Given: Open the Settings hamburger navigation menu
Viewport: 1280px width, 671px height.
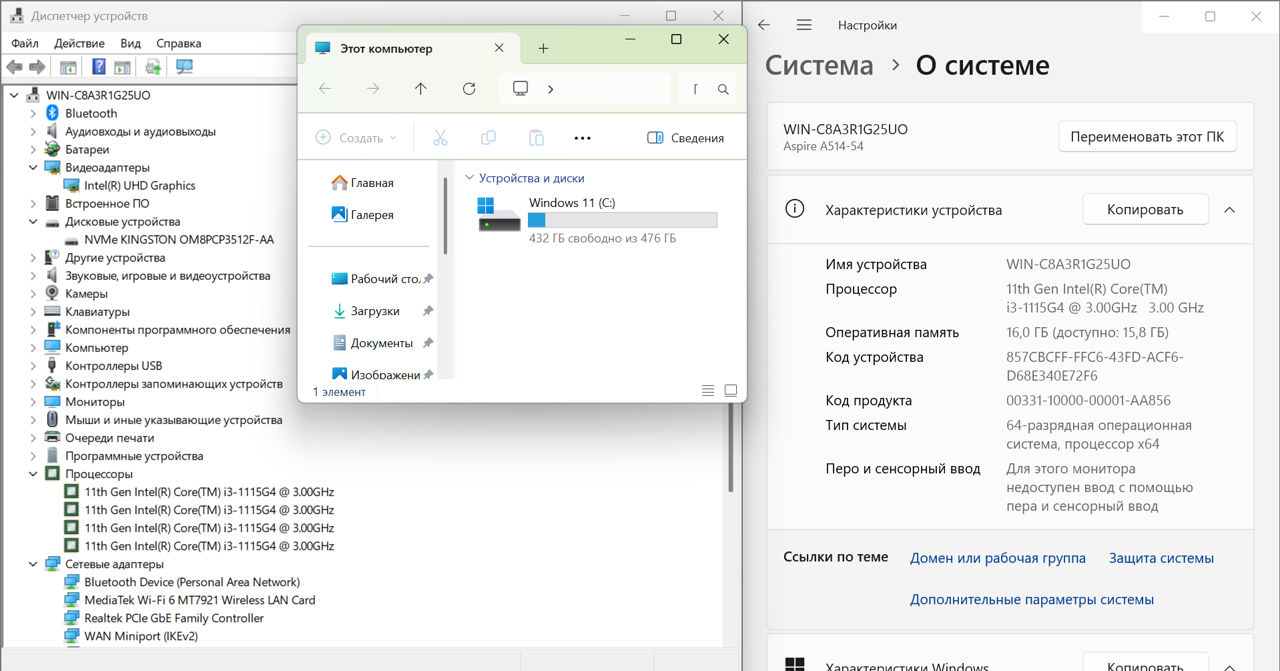Looking at the screenshot, I should pos(804,25).
